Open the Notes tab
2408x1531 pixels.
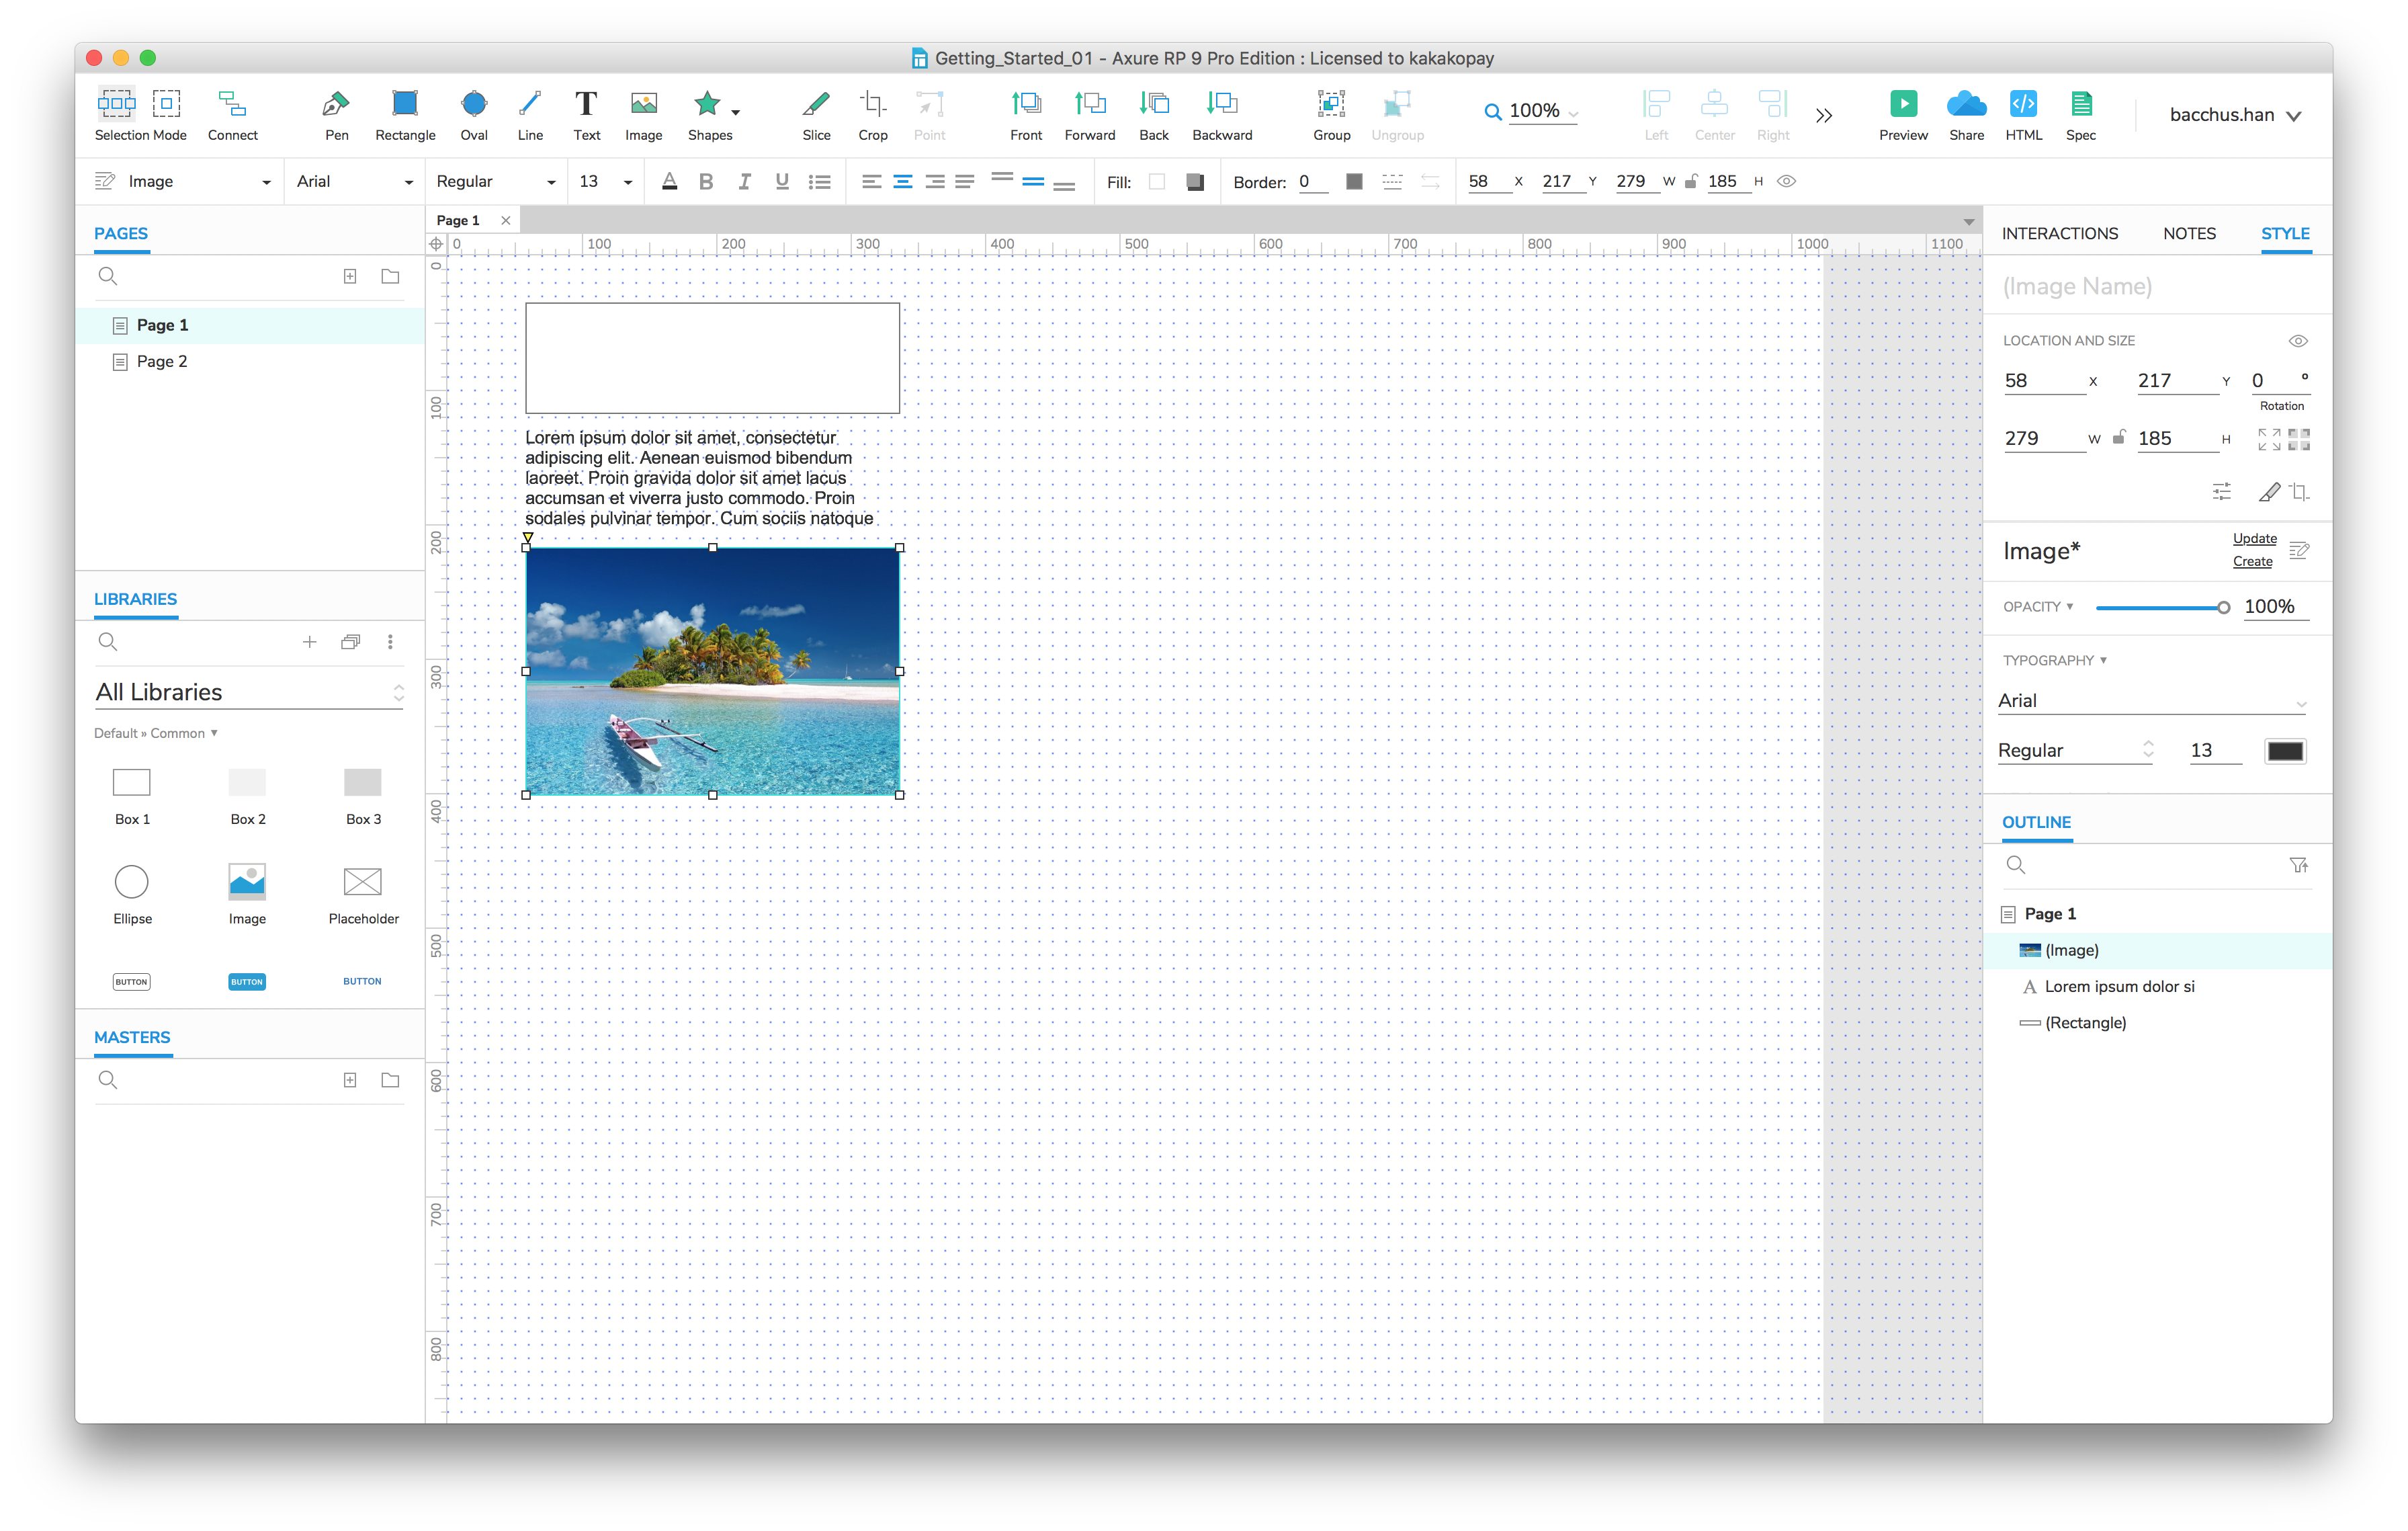2189,234
